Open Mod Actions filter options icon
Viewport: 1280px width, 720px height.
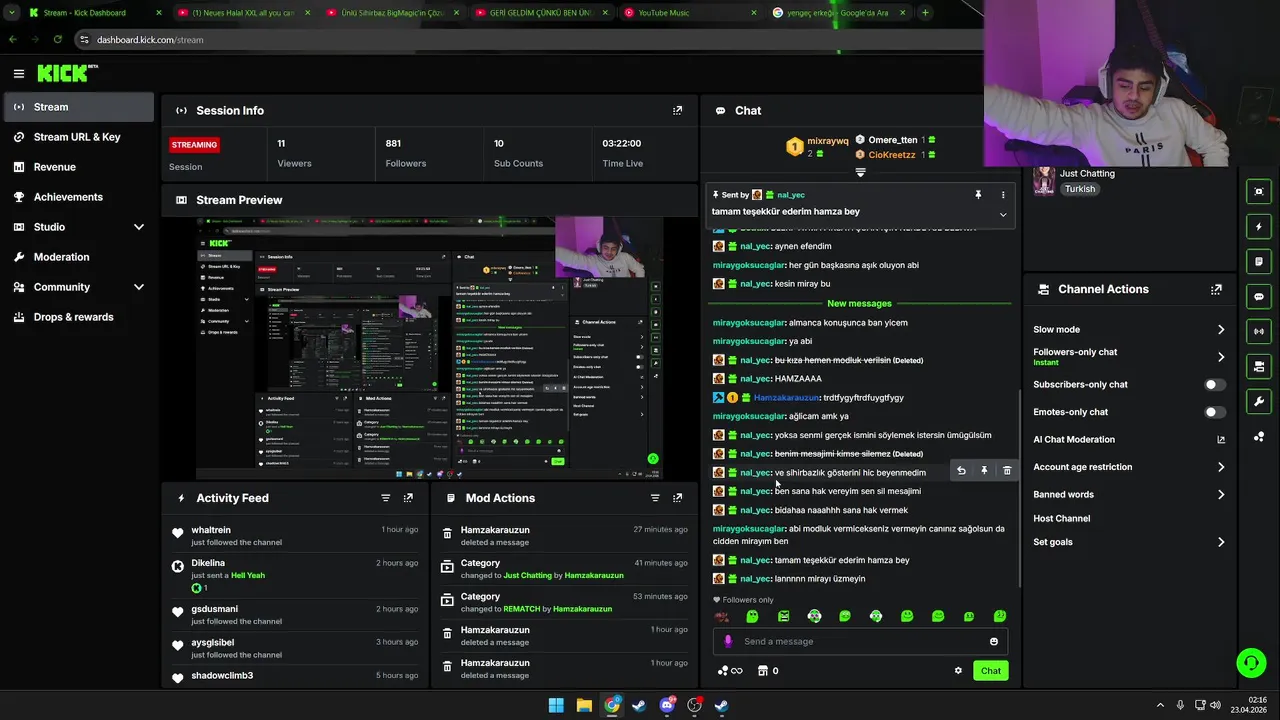655,498
